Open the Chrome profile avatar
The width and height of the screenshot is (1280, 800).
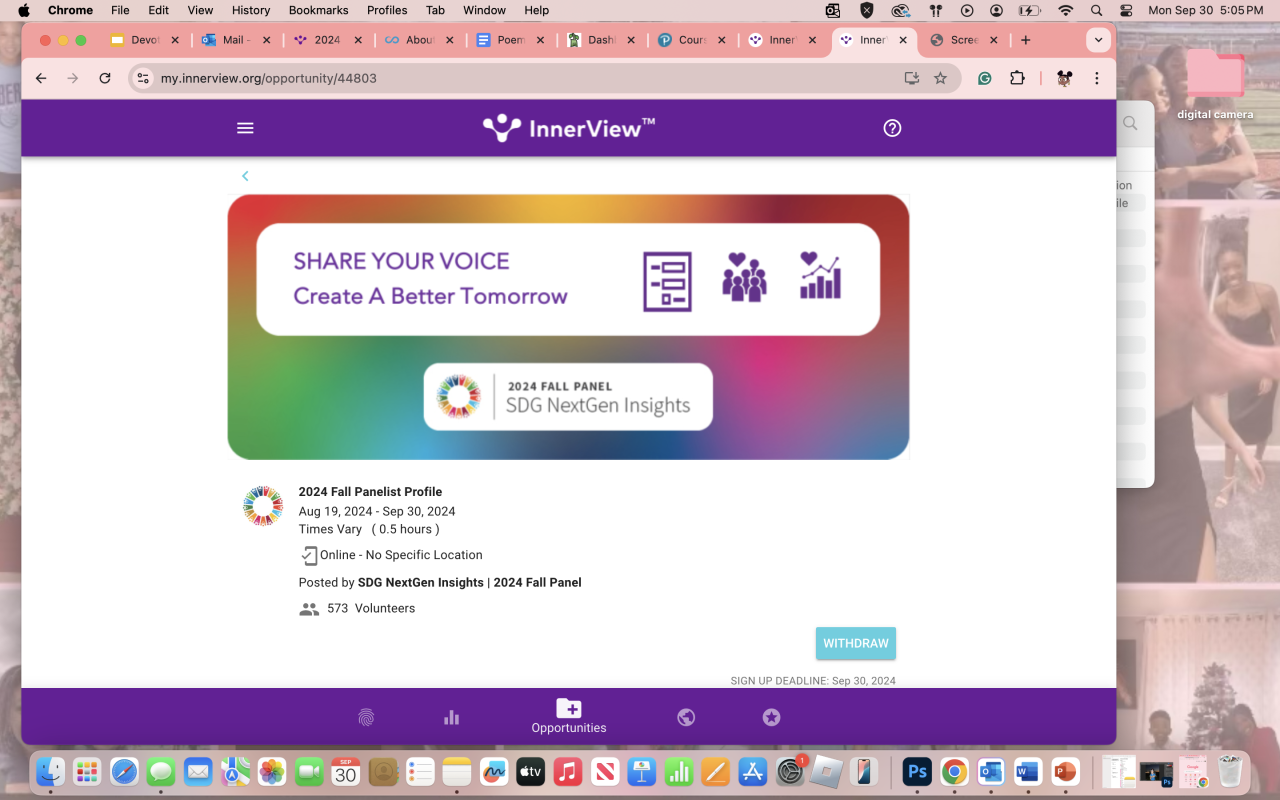[1064, 78]
